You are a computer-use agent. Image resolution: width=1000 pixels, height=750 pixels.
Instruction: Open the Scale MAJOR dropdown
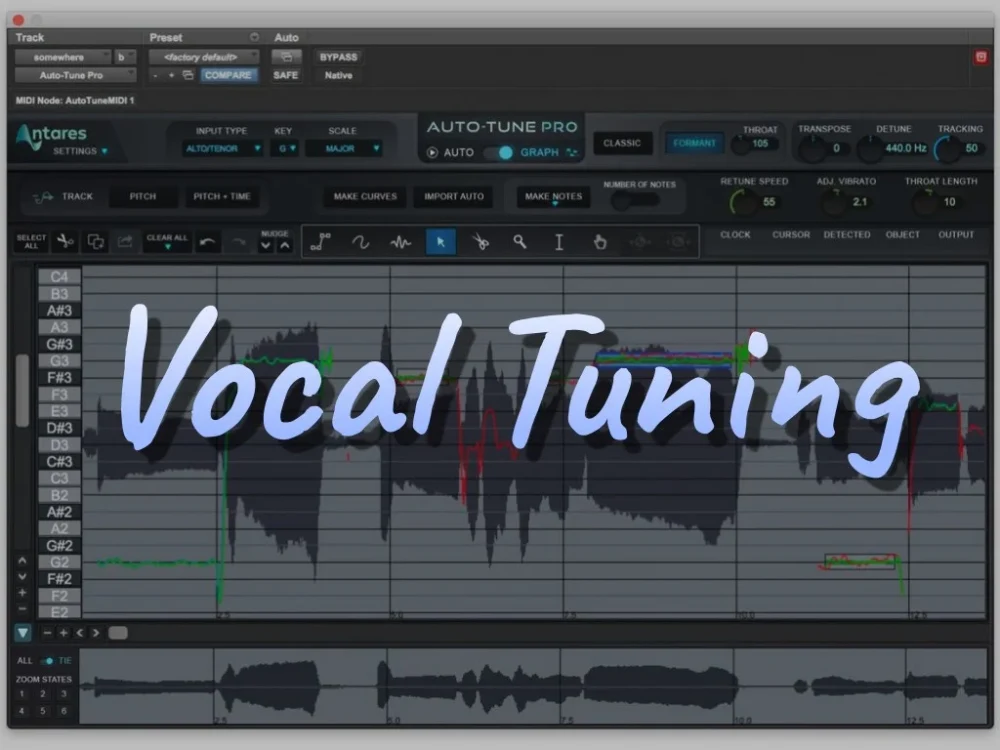pos(344,149)
